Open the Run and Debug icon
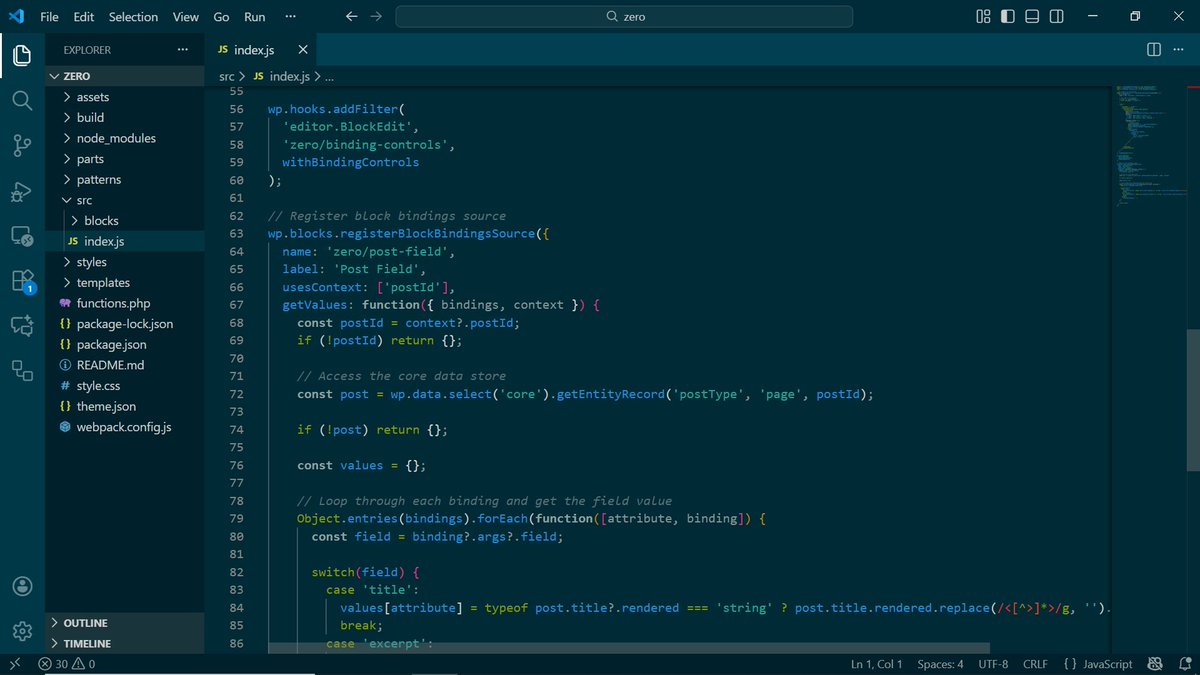The height and width of the screenshot is (675, 1200). coord(21,190)
